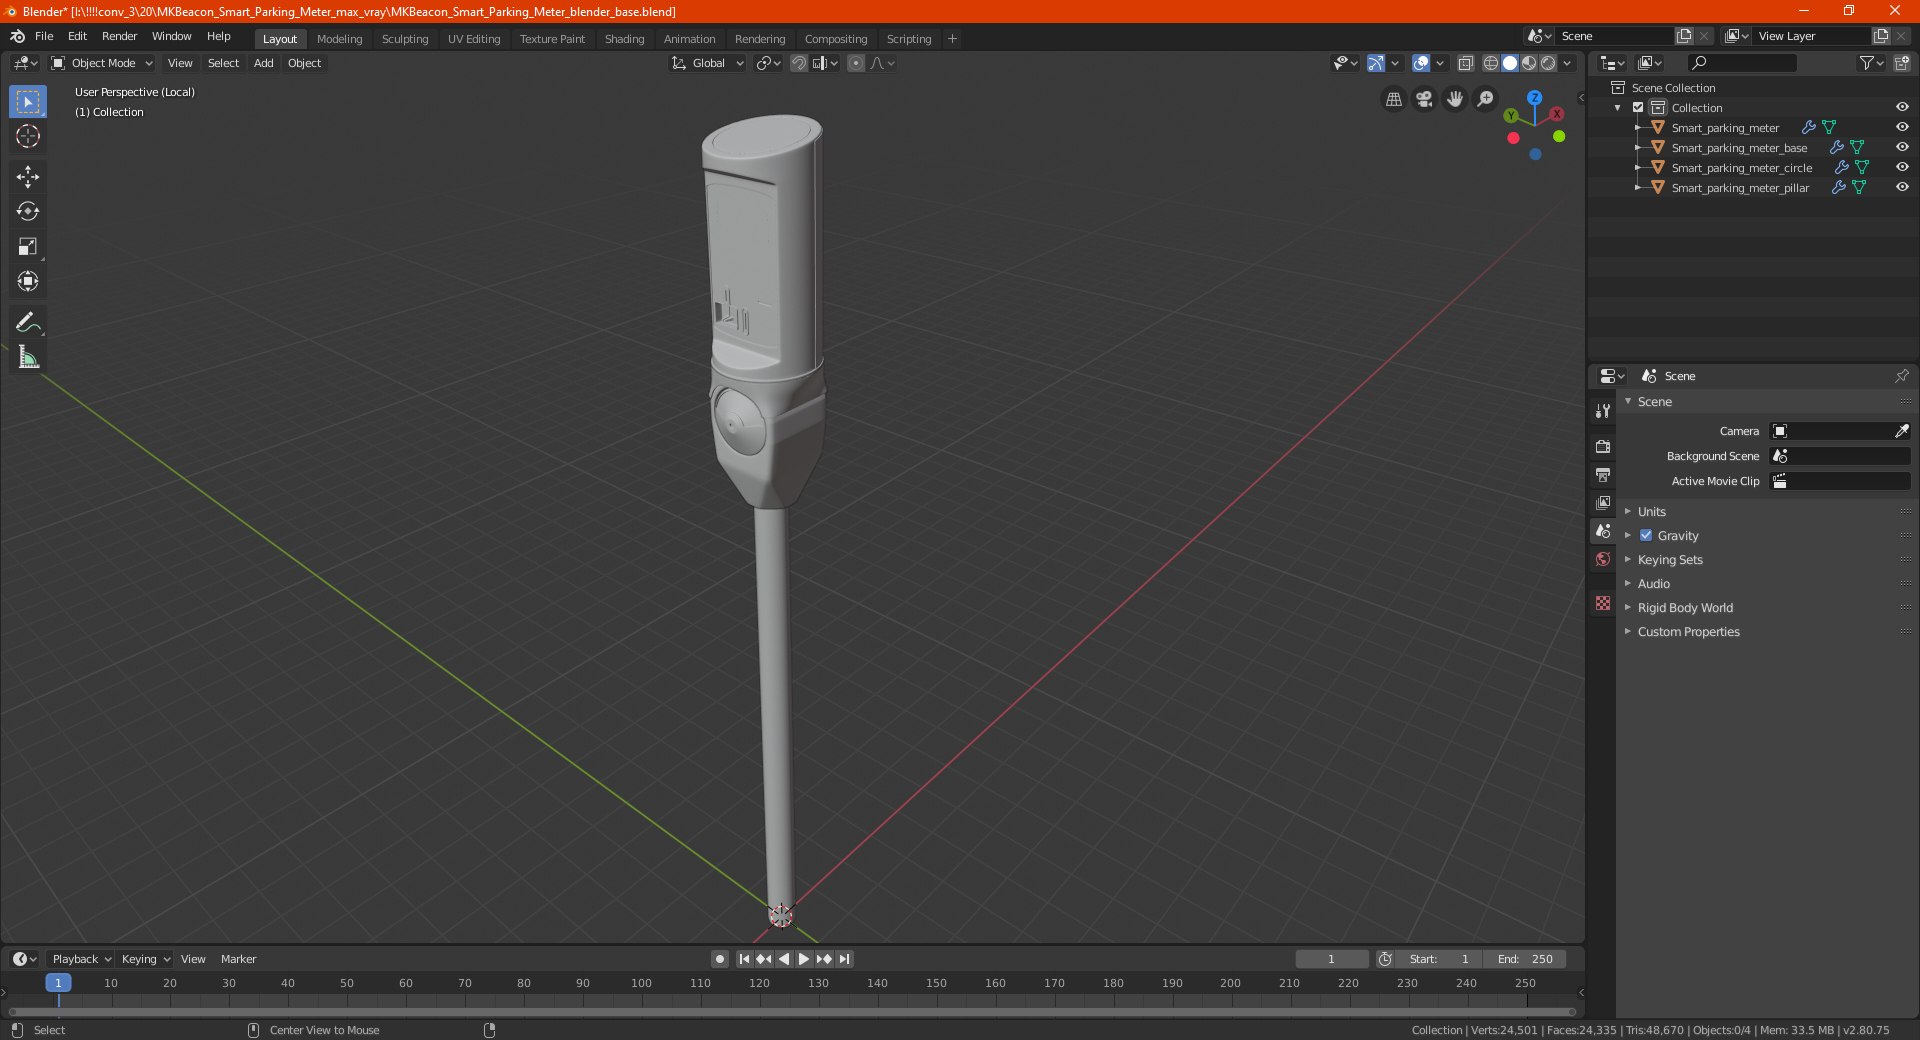
Task: Open the Playback dropdown in timeline
Action: [81, 959]
